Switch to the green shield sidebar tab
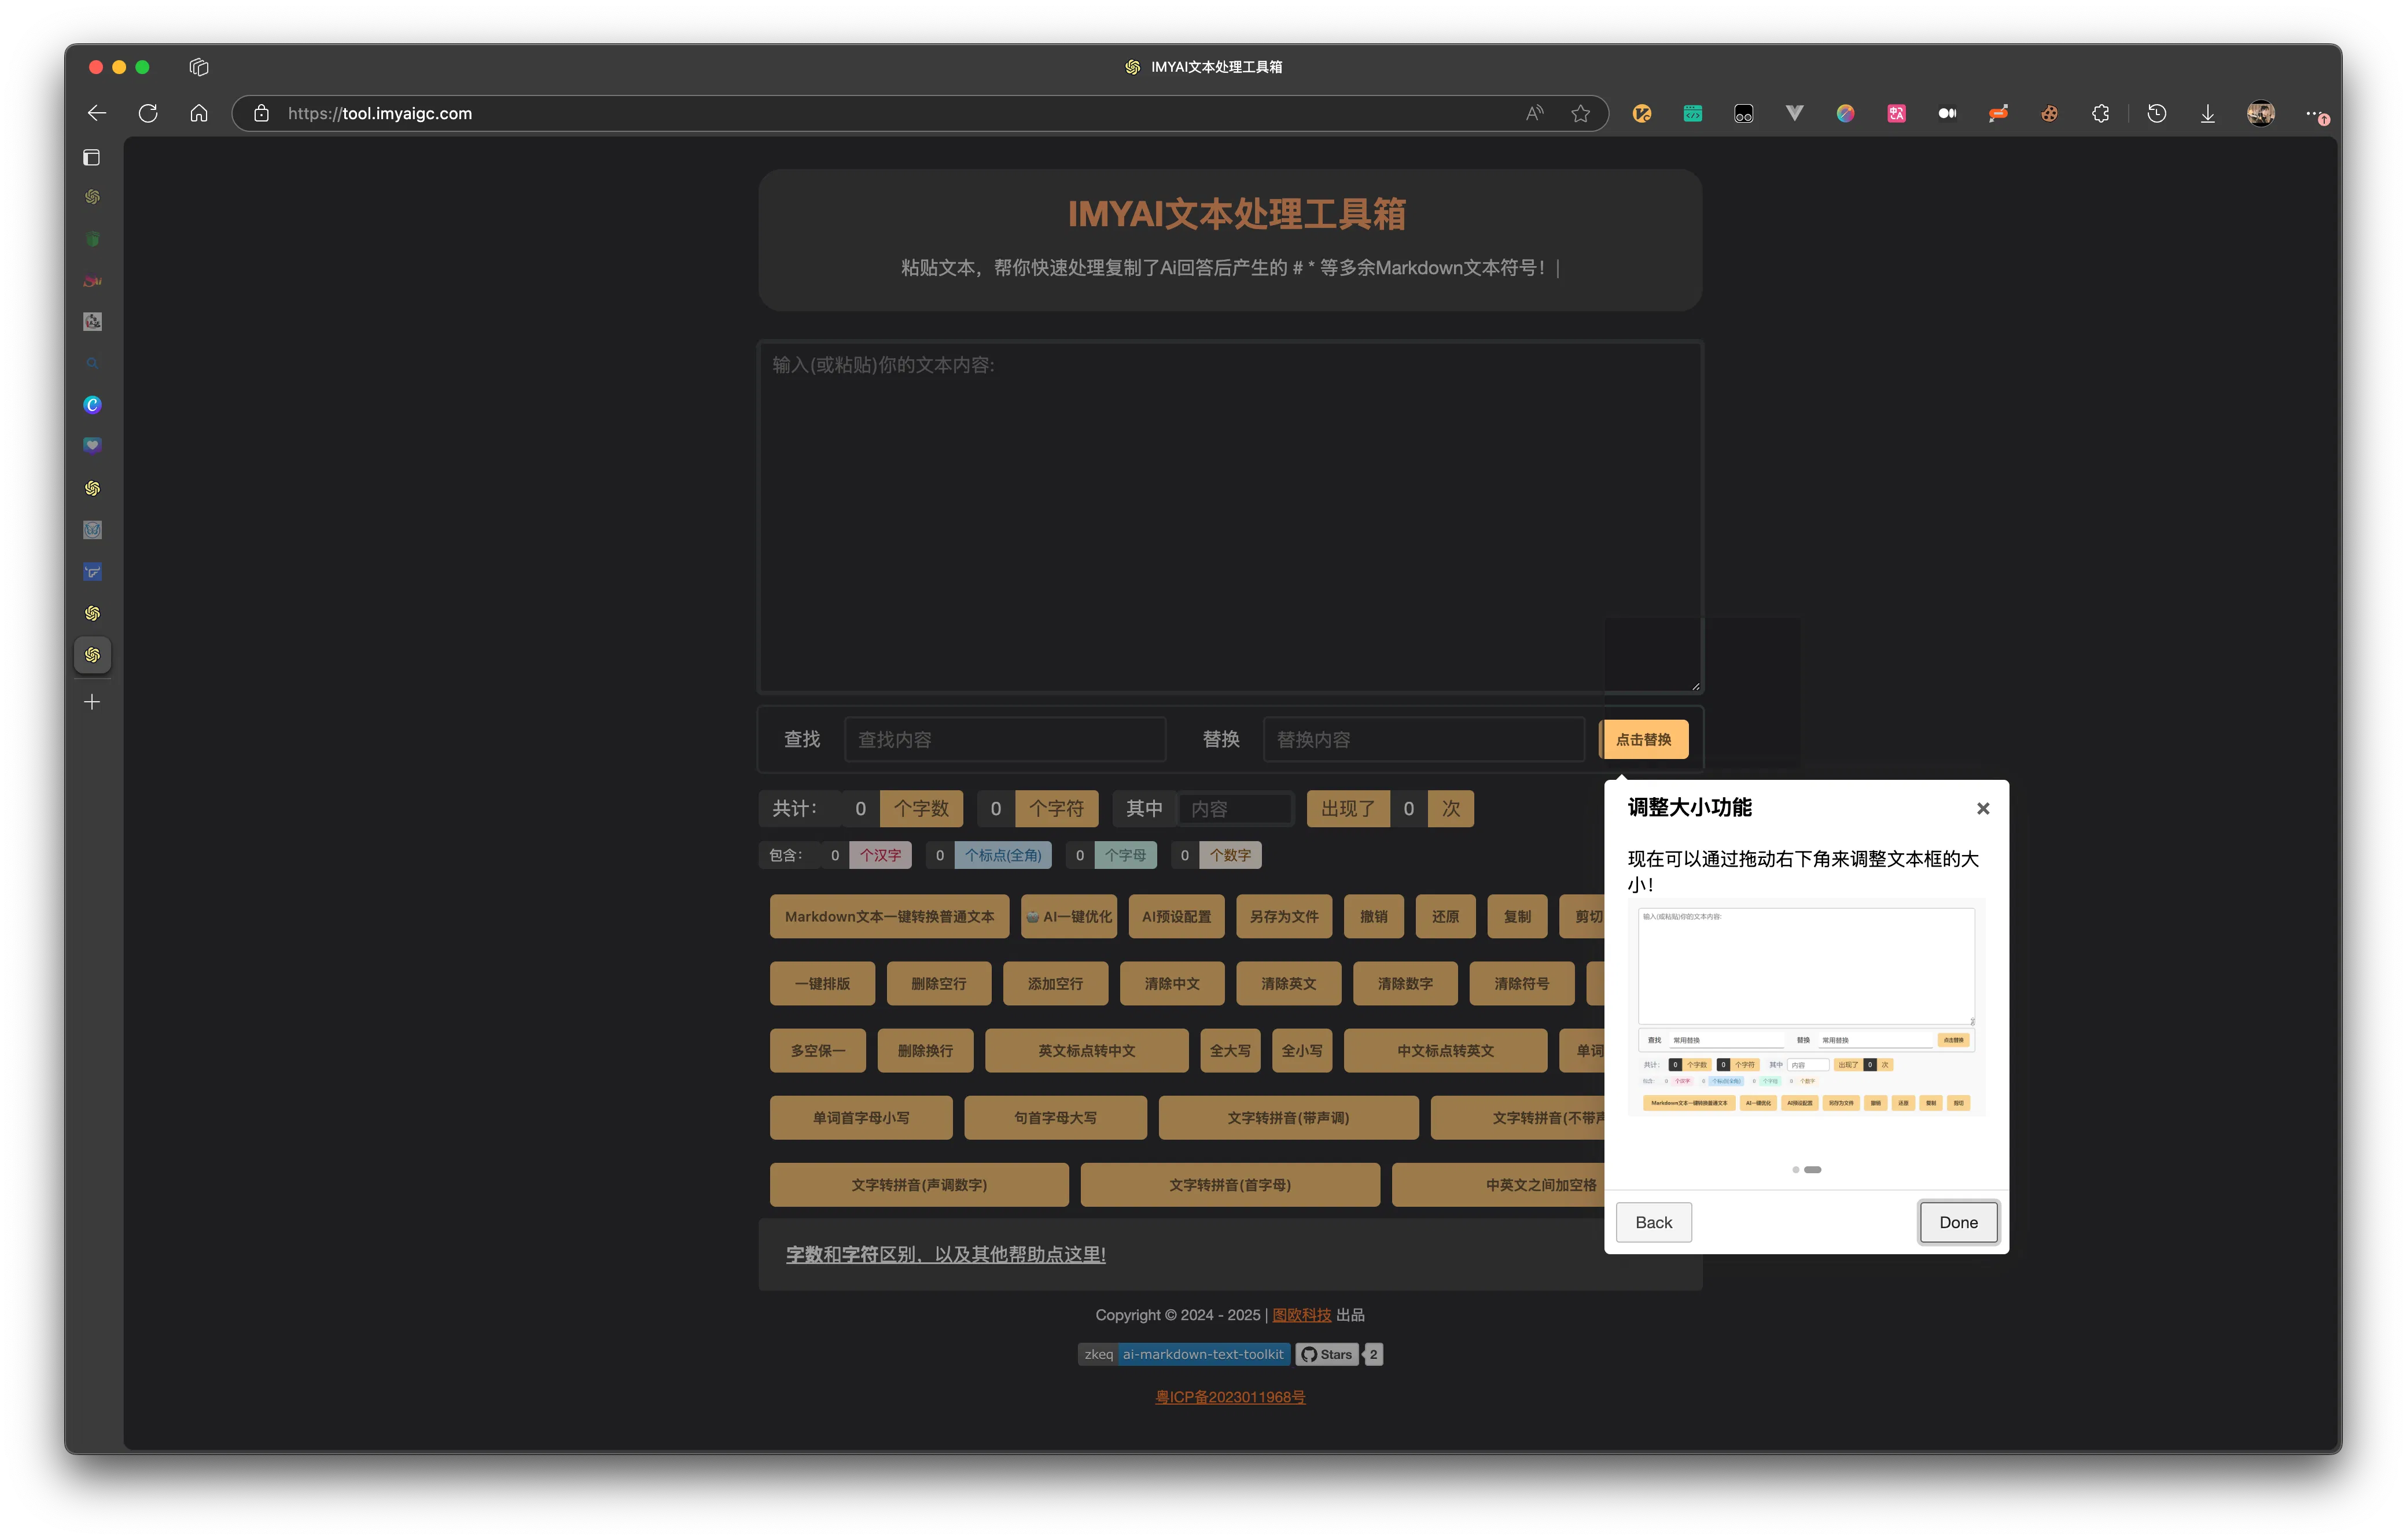Image resolution: width=2407 pixels, height=1540 pixels. coord(92,239)
